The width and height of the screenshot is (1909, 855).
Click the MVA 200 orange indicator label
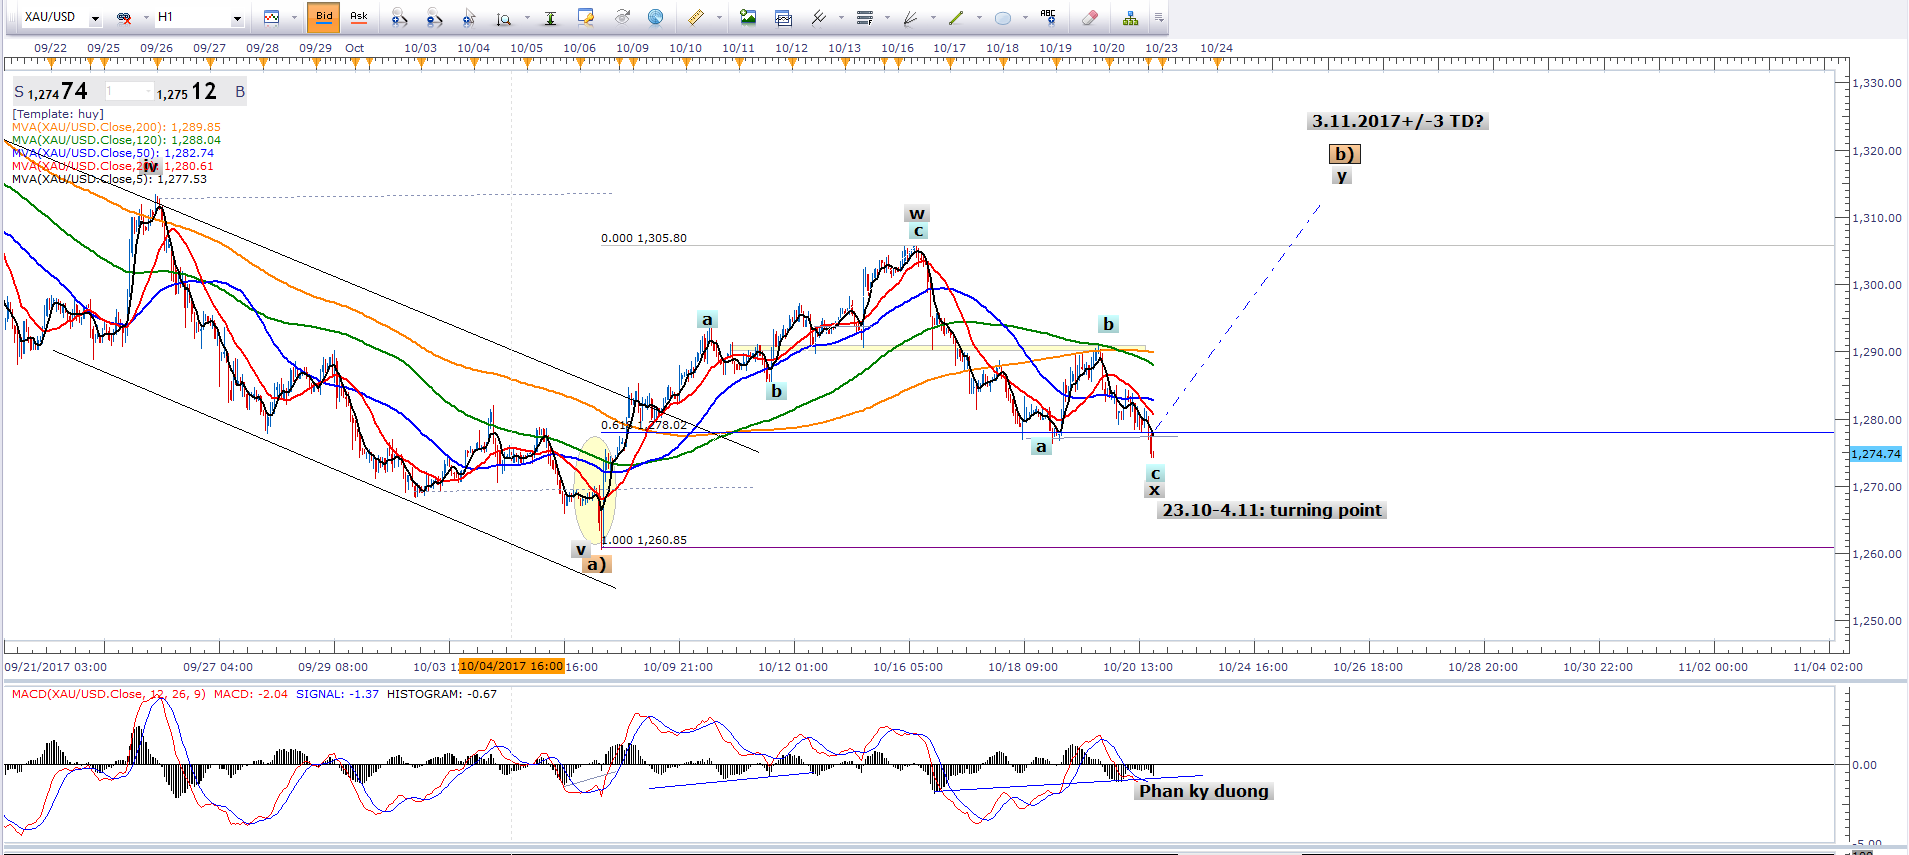(x=116, y=127)
